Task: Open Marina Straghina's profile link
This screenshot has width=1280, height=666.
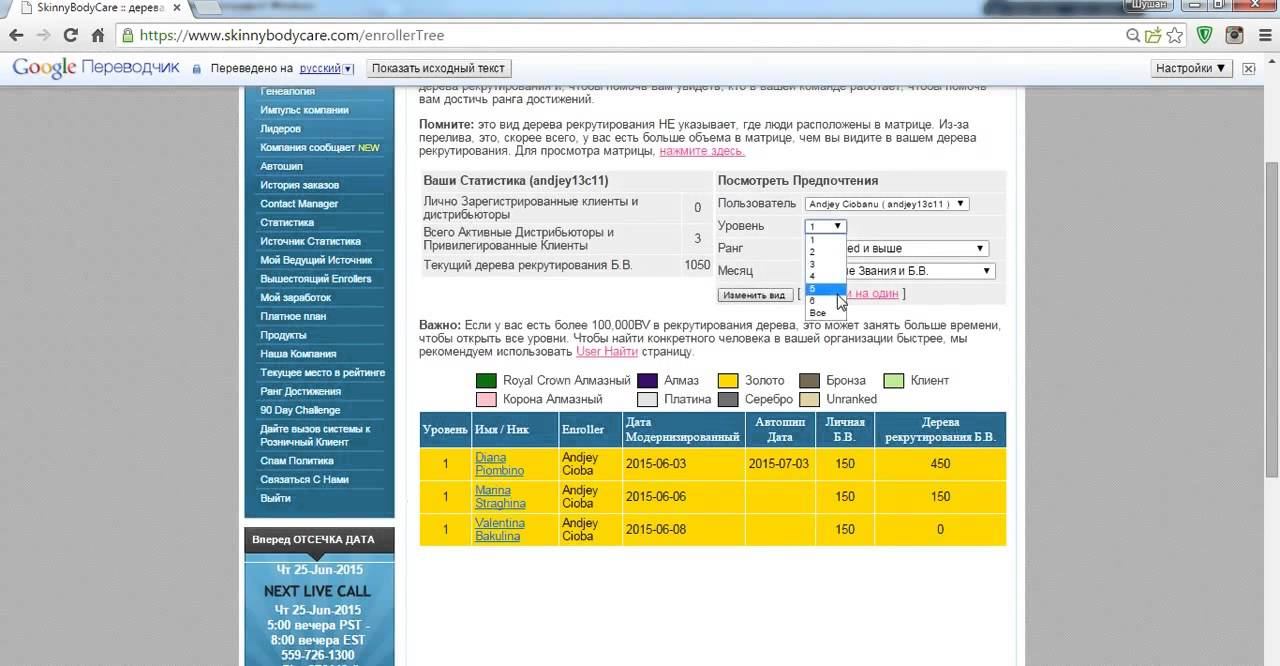Action: coord(500,497)
